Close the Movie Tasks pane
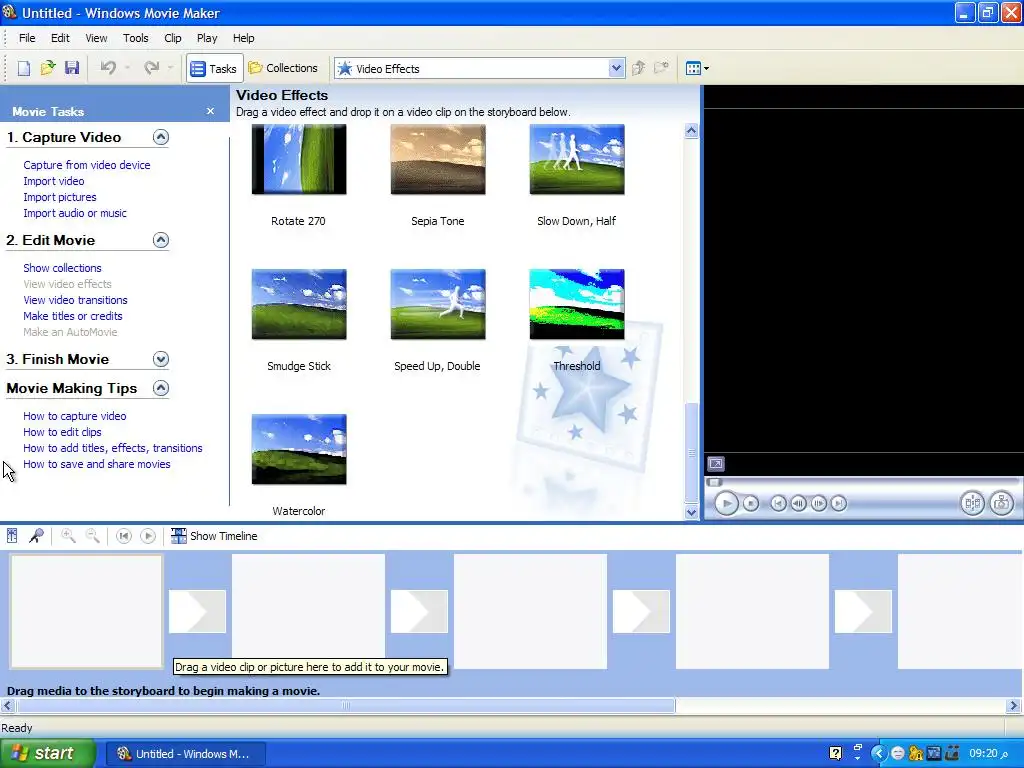The width and height of the screenshot is (1024, 768). 210,111
